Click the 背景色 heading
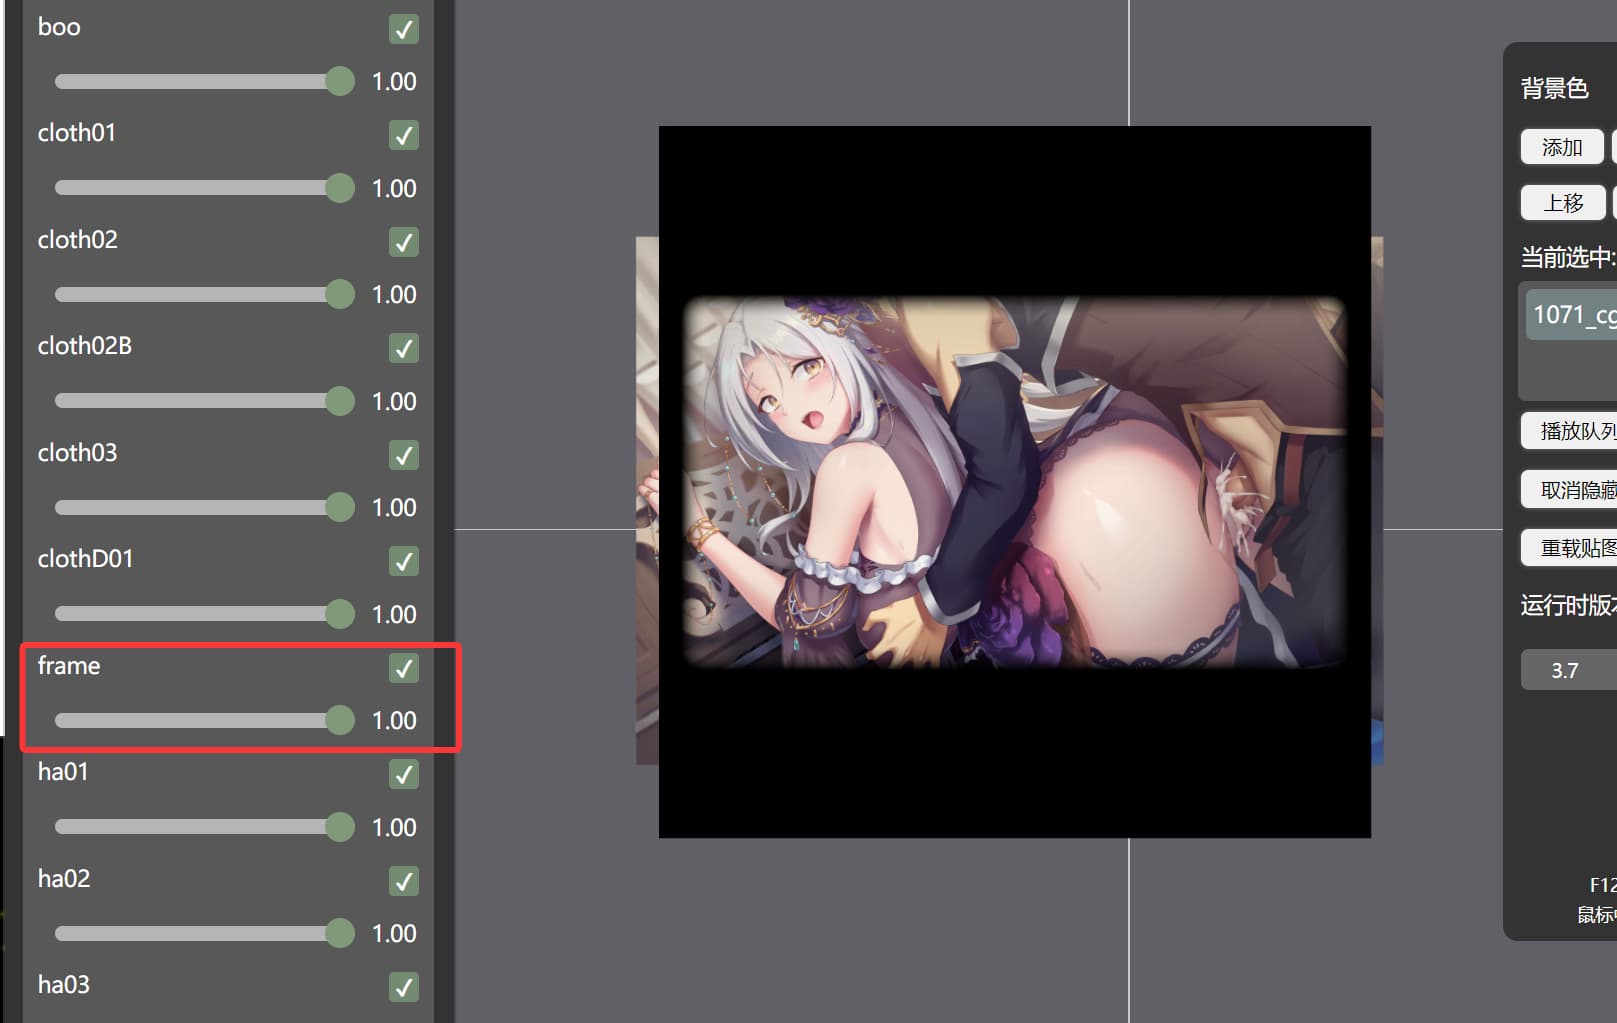Viewport: 1617px width, 1023px height. 1554,89
